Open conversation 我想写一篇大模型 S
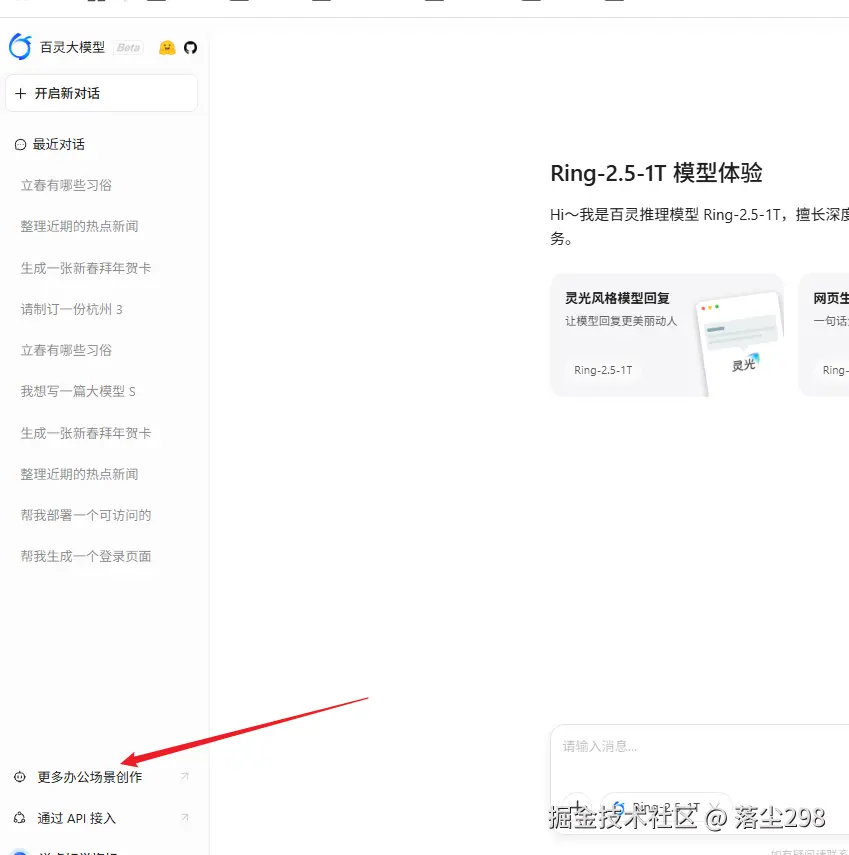This screenshot has width=849, height=855. tap(78, 392)
